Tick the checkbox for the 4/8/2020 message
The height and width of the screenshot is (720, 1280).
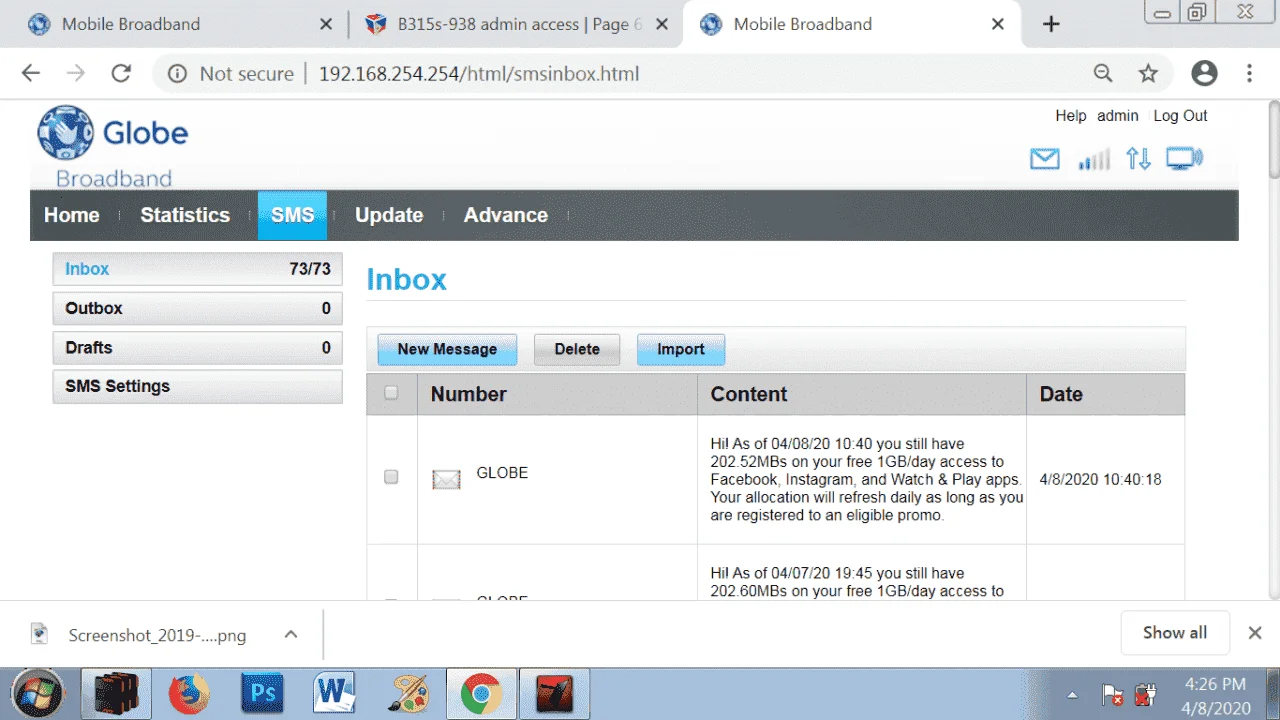coord(391,478)
